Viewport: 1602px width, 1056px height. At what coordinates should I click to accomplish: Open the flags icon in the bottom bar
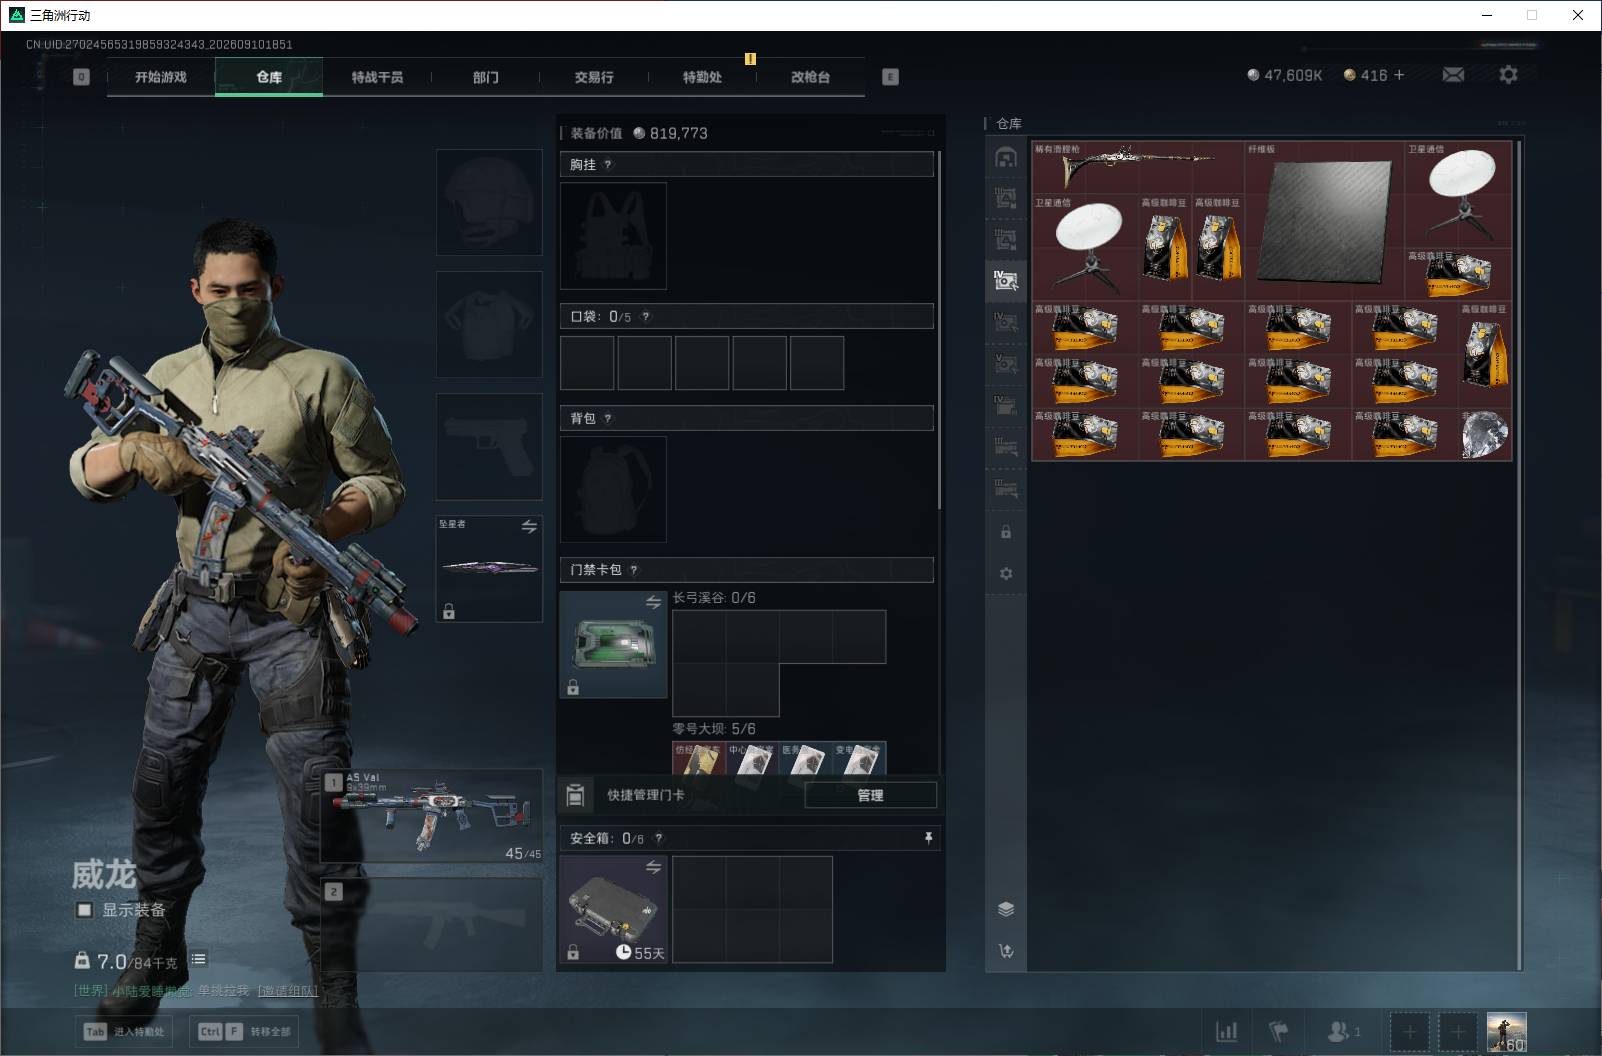pyautogui.click(x=1279, y=1031)
